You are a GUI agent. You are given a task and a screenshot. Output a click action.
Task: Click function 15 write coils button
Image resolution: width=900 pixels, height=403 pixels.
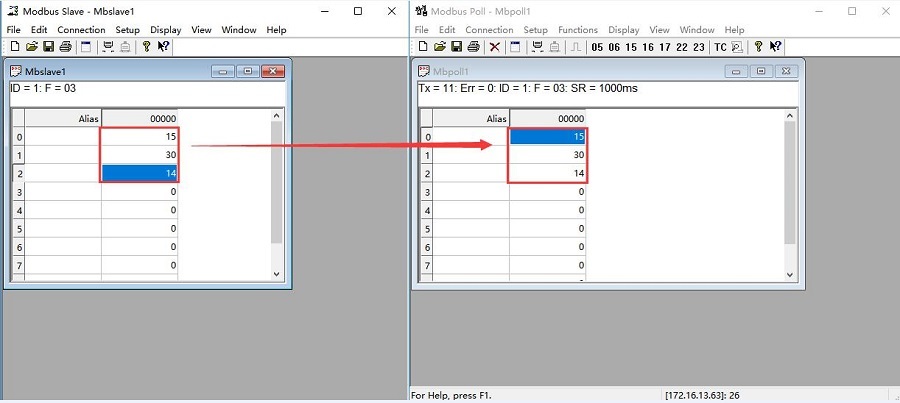click(x=631, y=47)
